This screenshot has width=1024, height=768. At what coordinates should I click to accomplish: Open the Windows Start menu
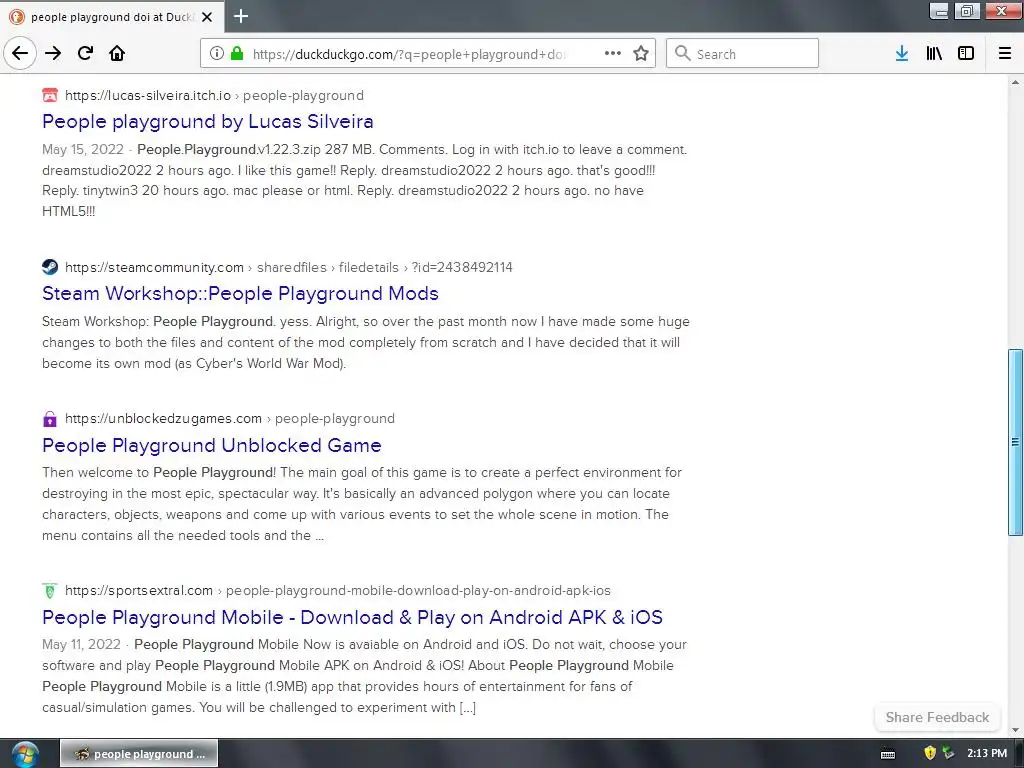pos(24,754)
